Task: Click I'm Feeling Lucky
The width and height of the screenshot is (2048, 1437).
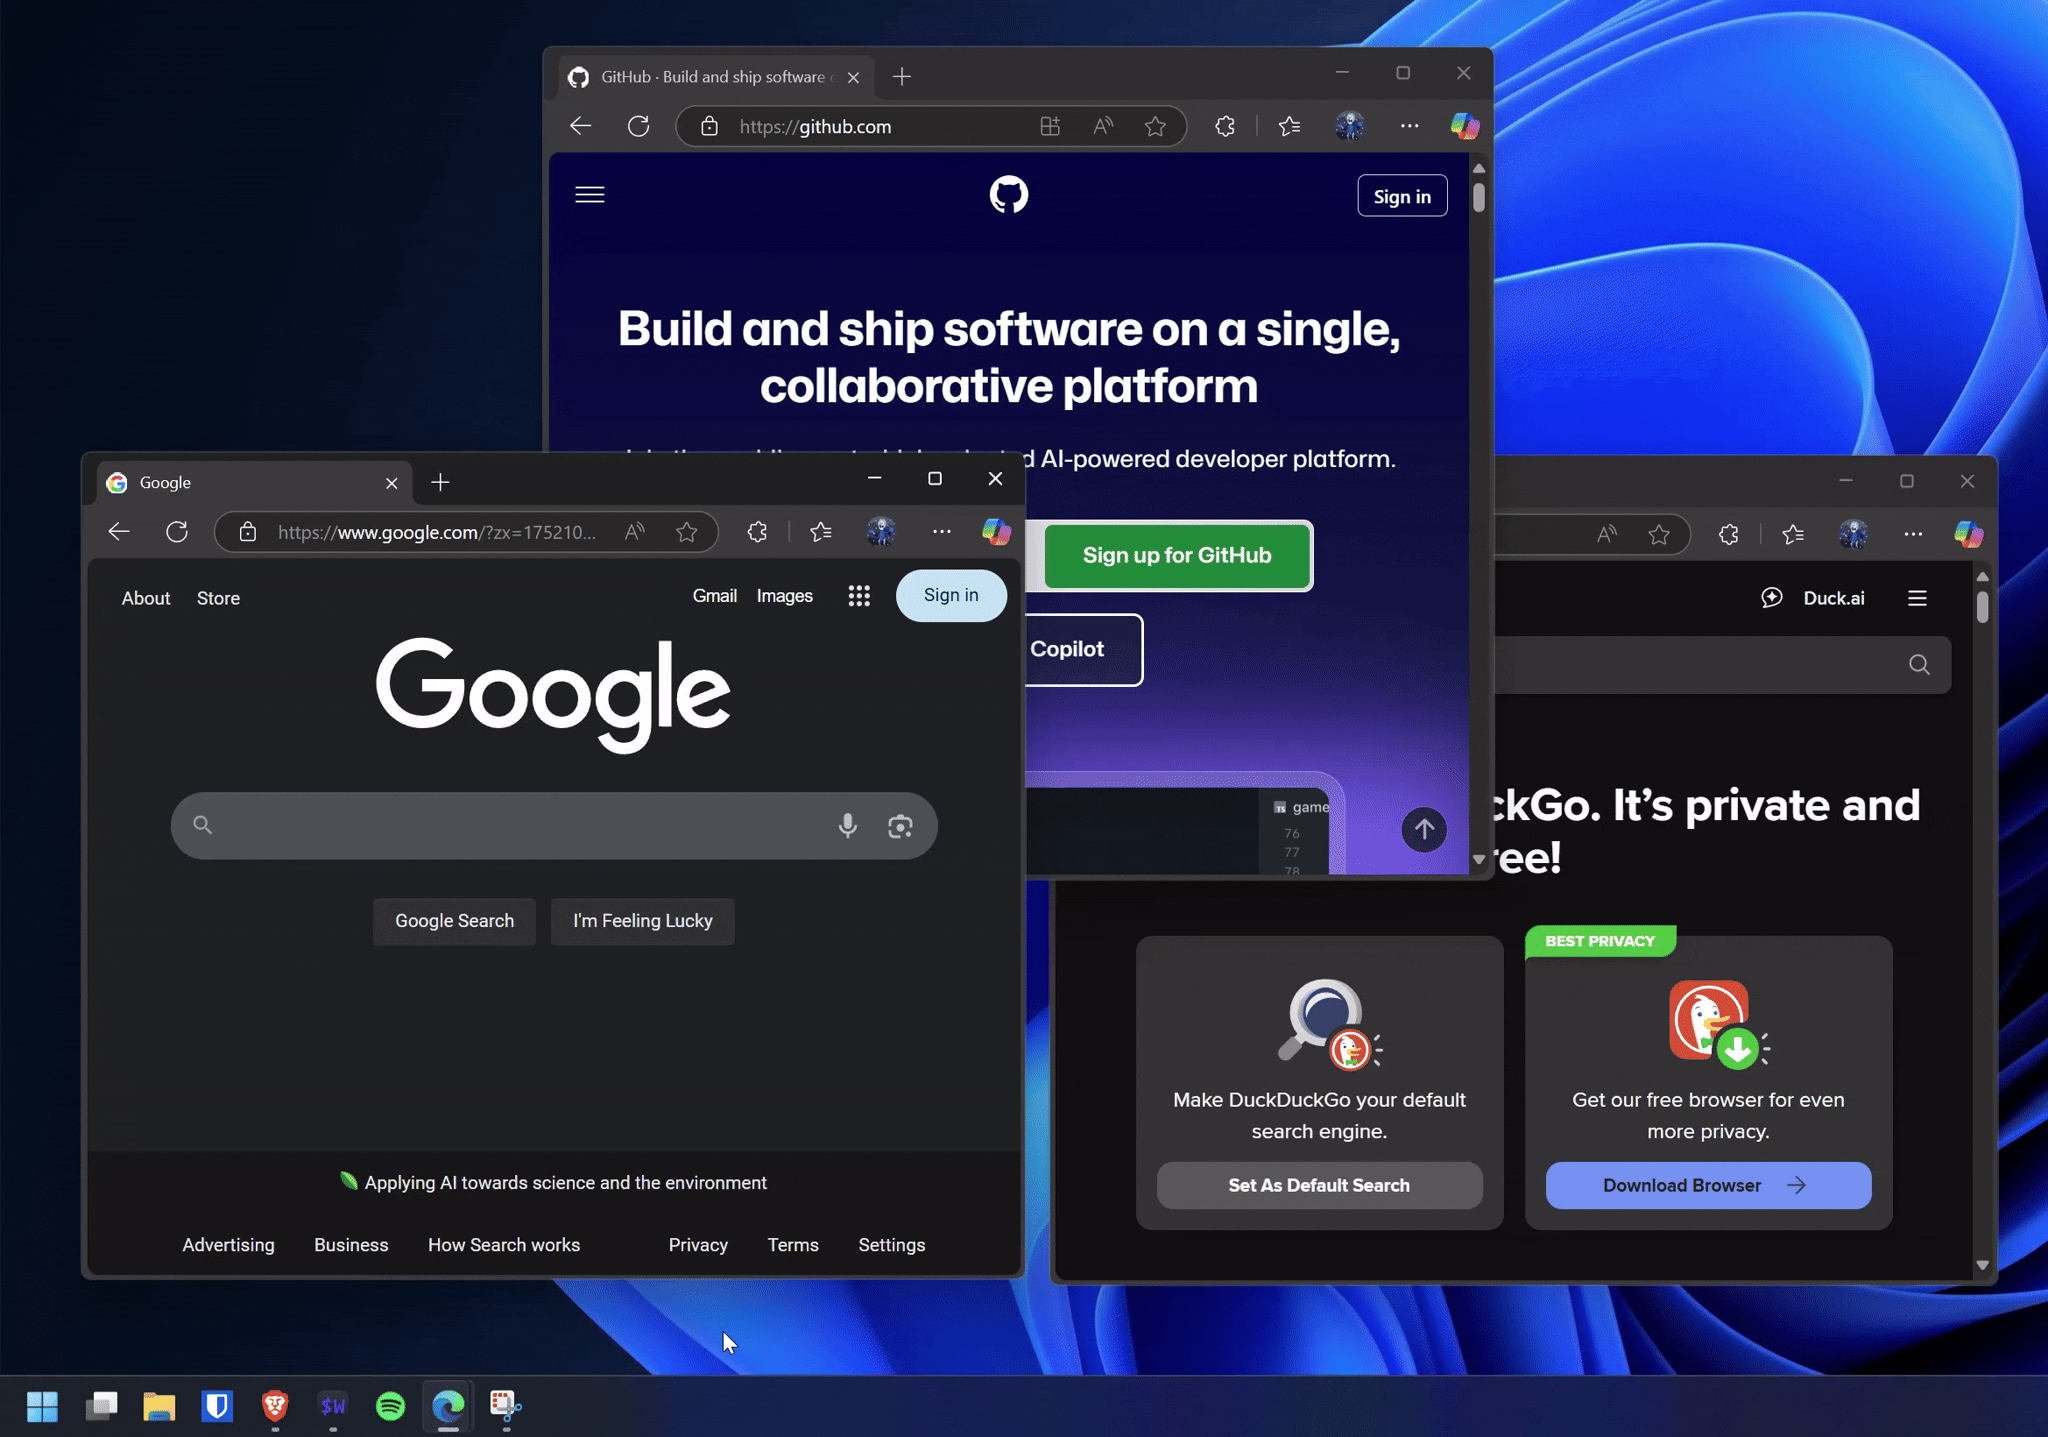Action: point(643,921)
